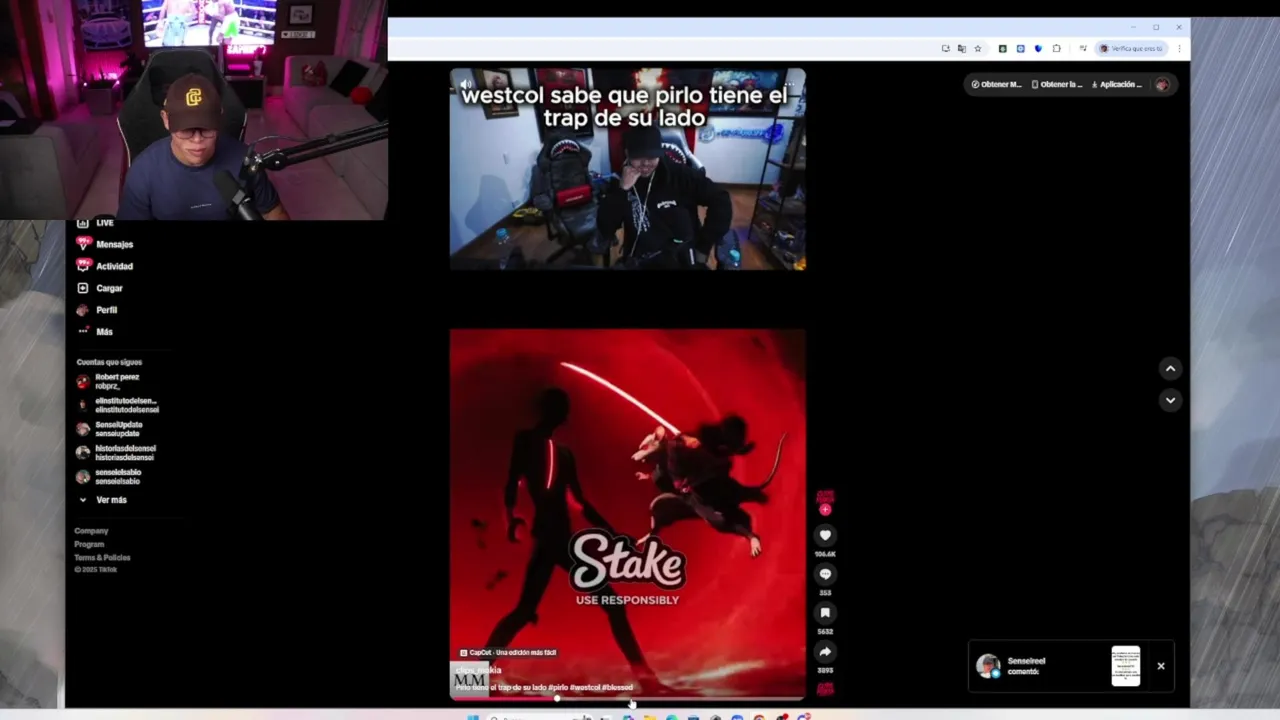1280x720 pixels.
Task: Open the clips creator username on video
Action: 478,670
